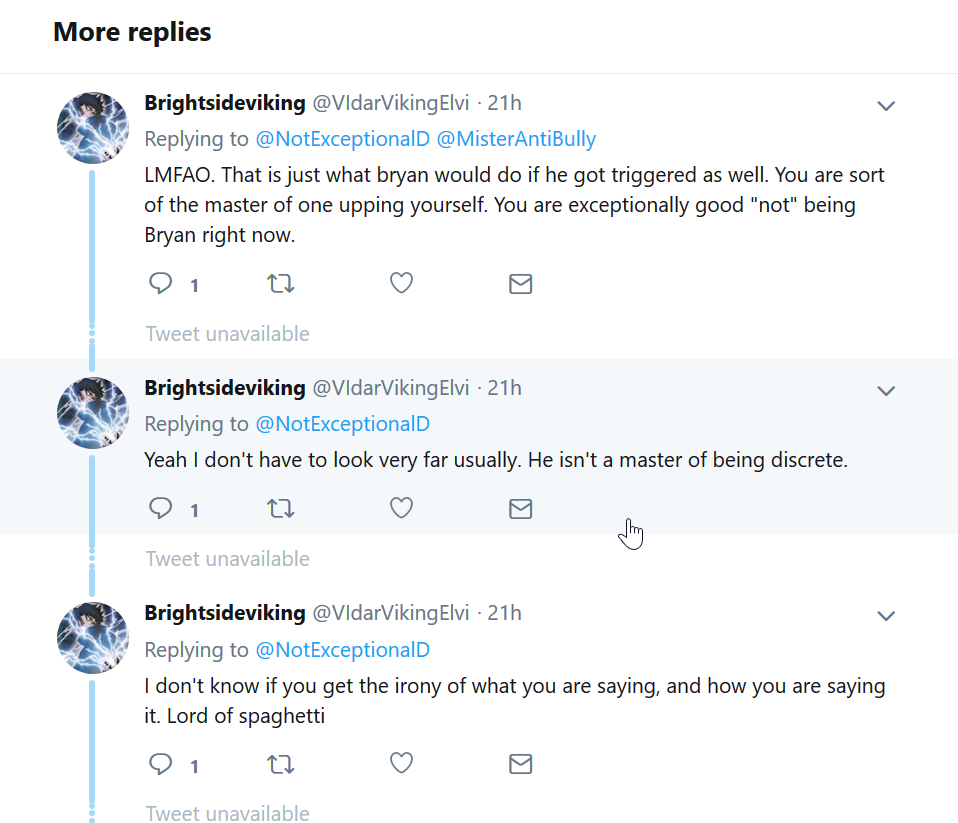Viewport: 958px width, 823px height.
Task: Retweet the LMFAO tweet about bryan
Action: coord(280,283)
